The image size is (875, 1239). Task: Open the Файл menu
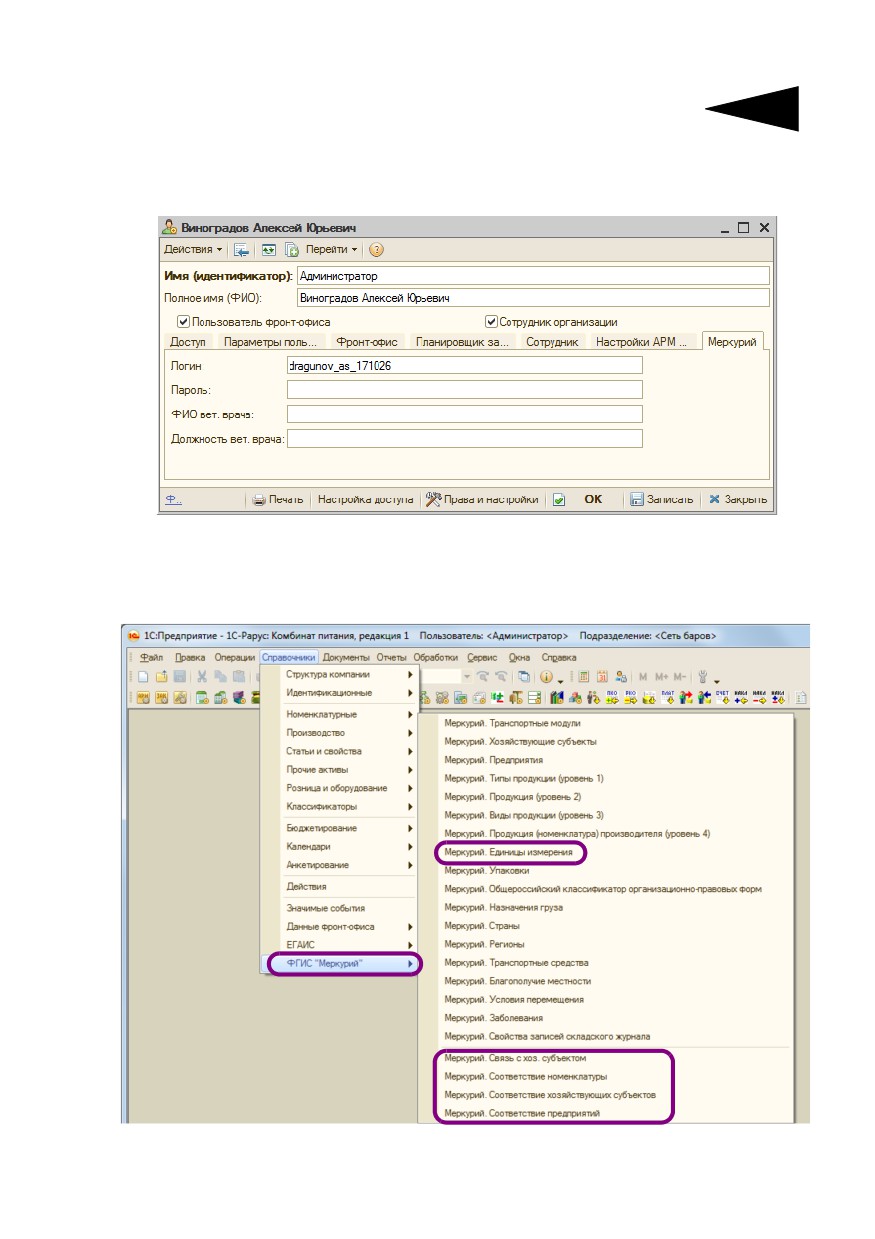point(153,657)
